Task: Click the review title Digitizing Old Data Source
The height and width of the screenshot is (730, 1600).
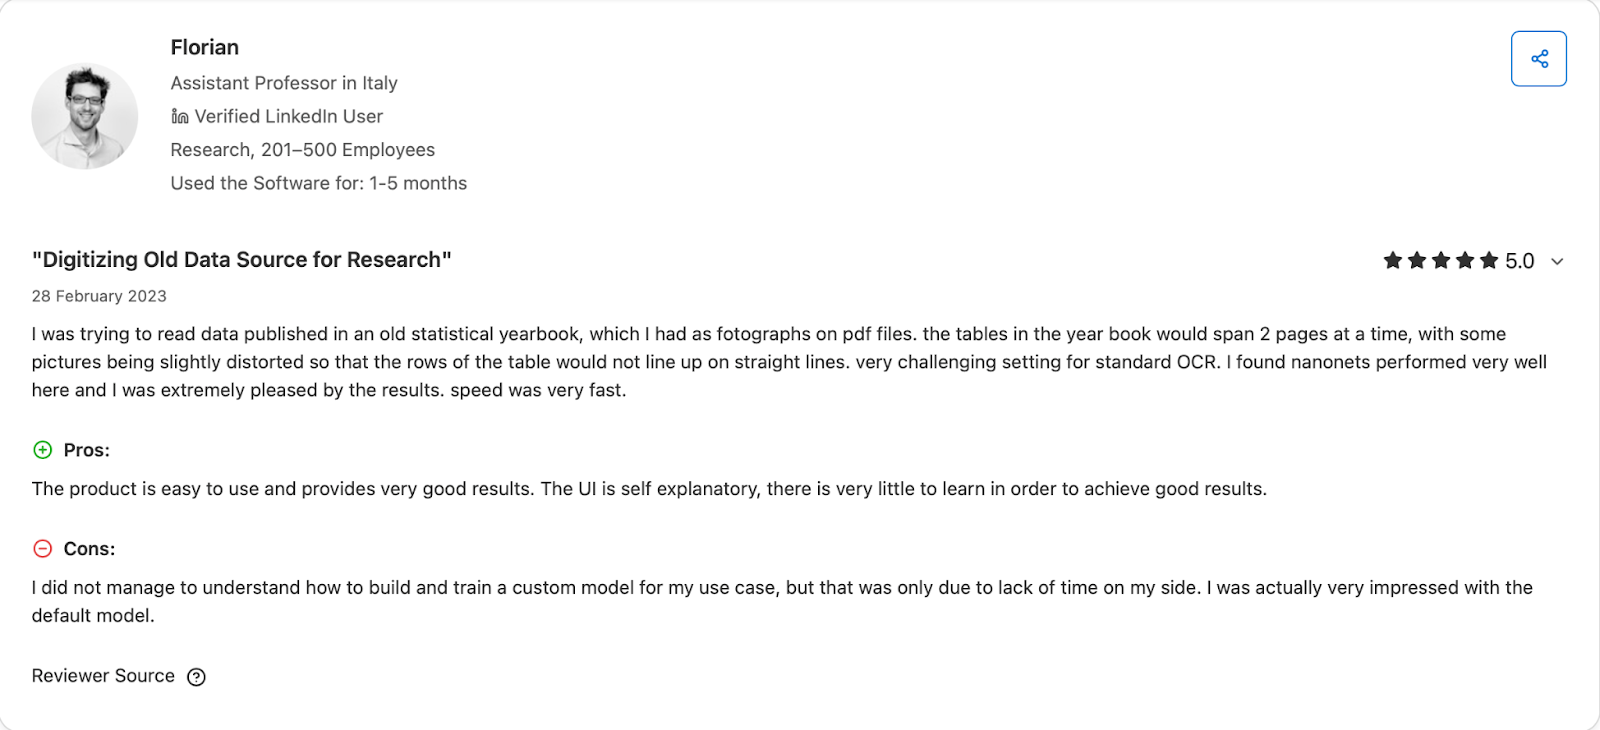Action: (241, 260)
